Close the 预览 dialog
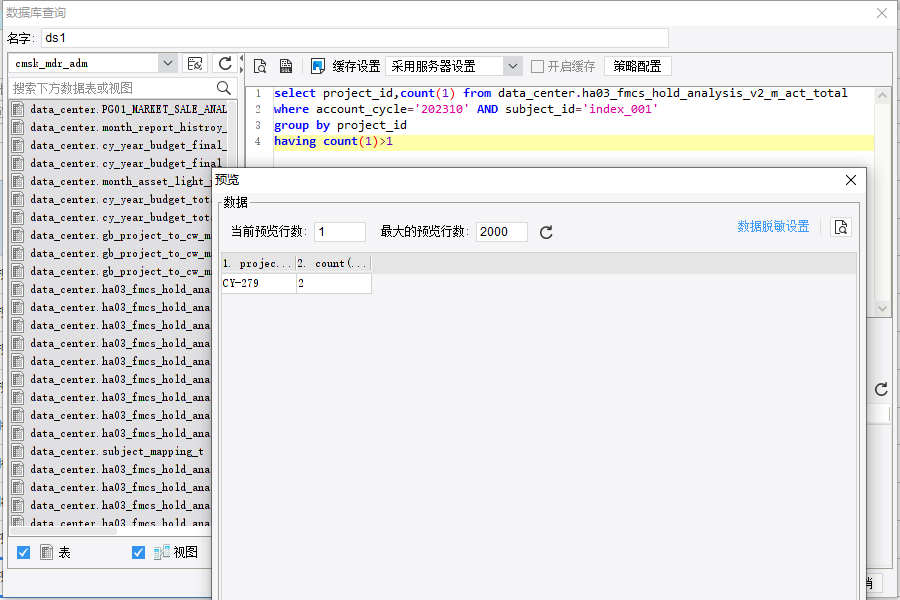Viewport: 900px width, 600px height. pos(851,180)
